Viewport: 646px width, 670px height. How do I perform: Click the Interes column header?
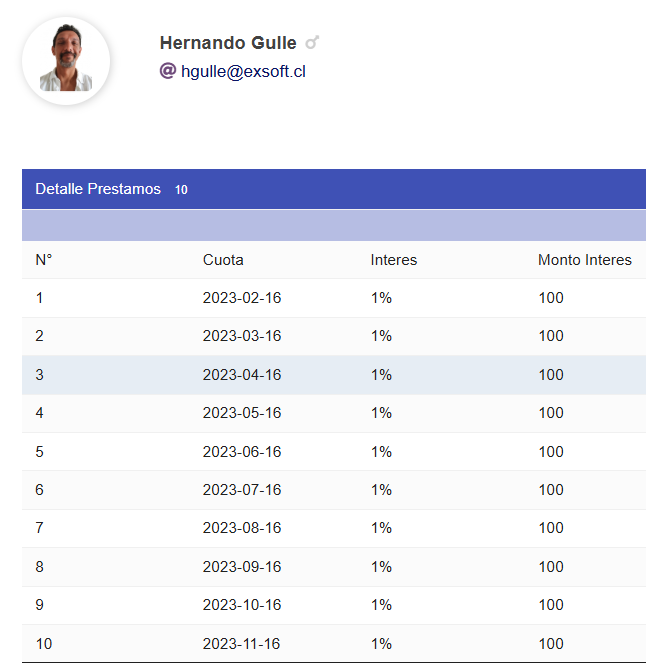tap(394, 260)
